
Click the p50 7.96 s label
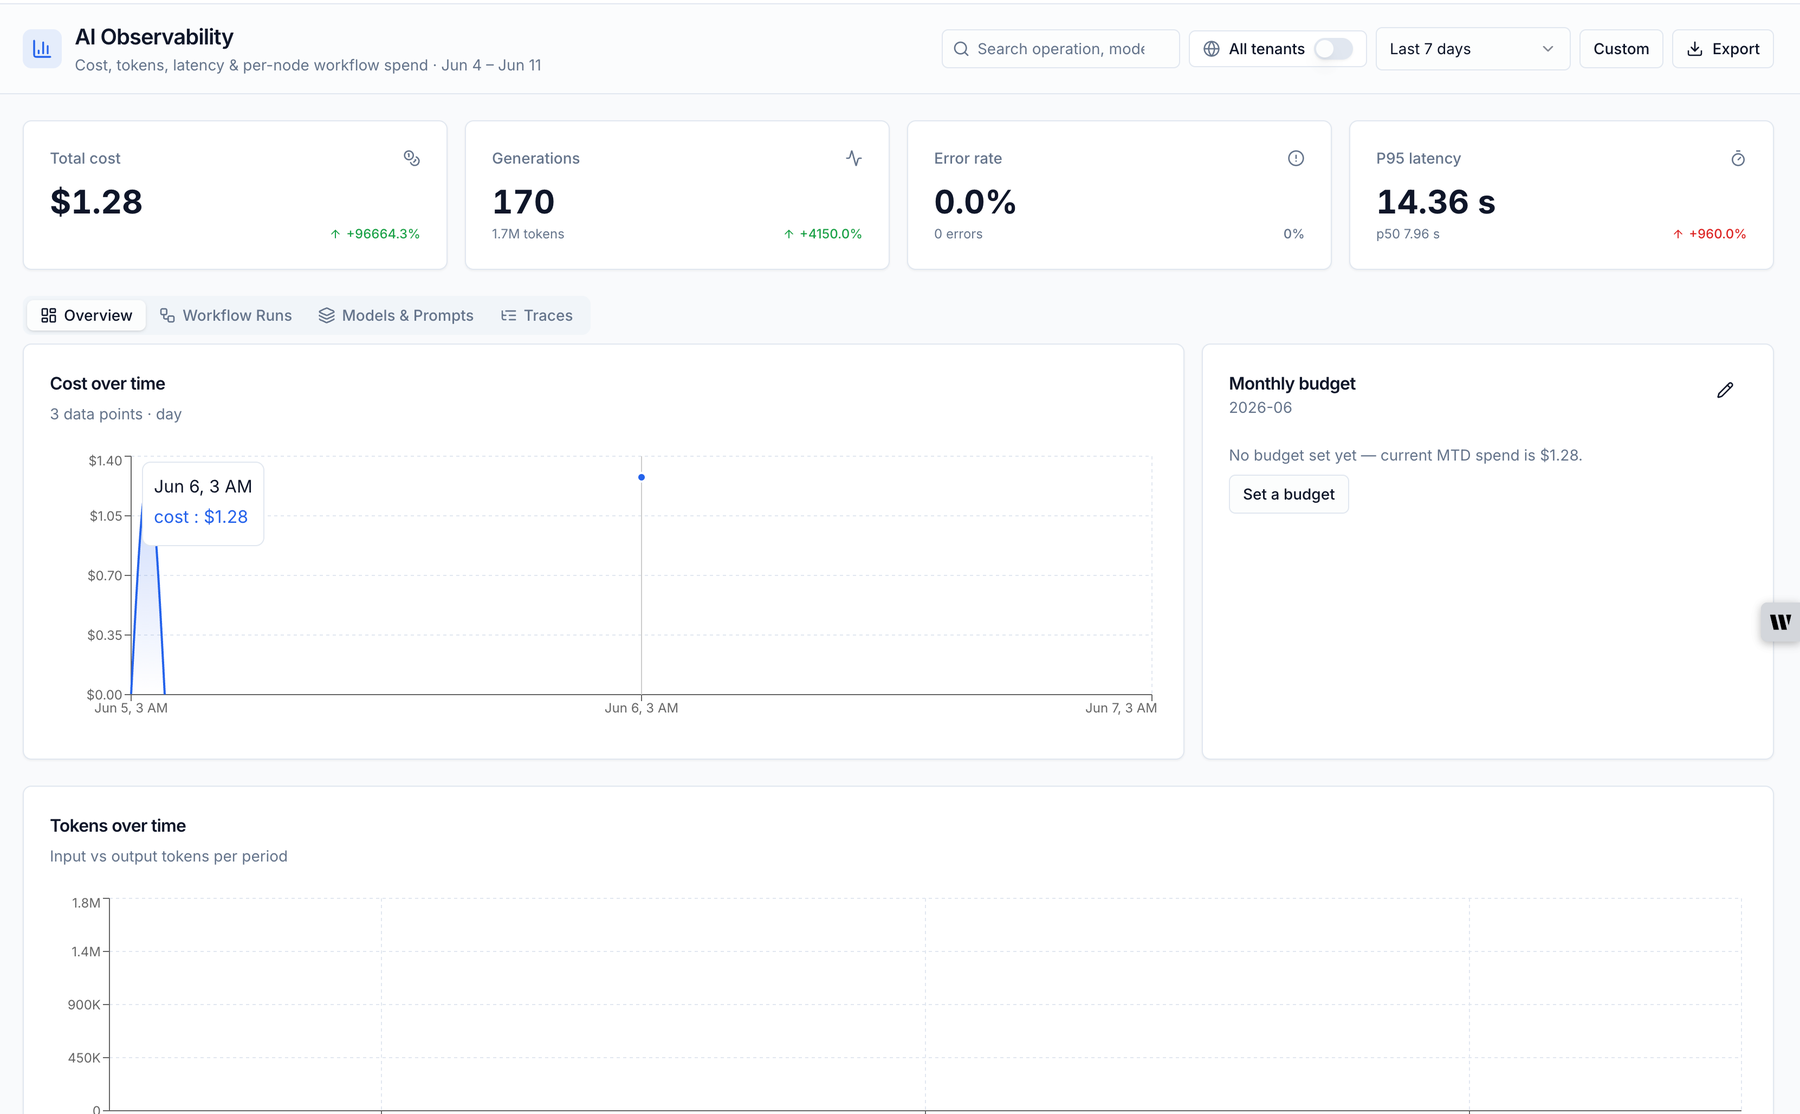[1408, 234]
